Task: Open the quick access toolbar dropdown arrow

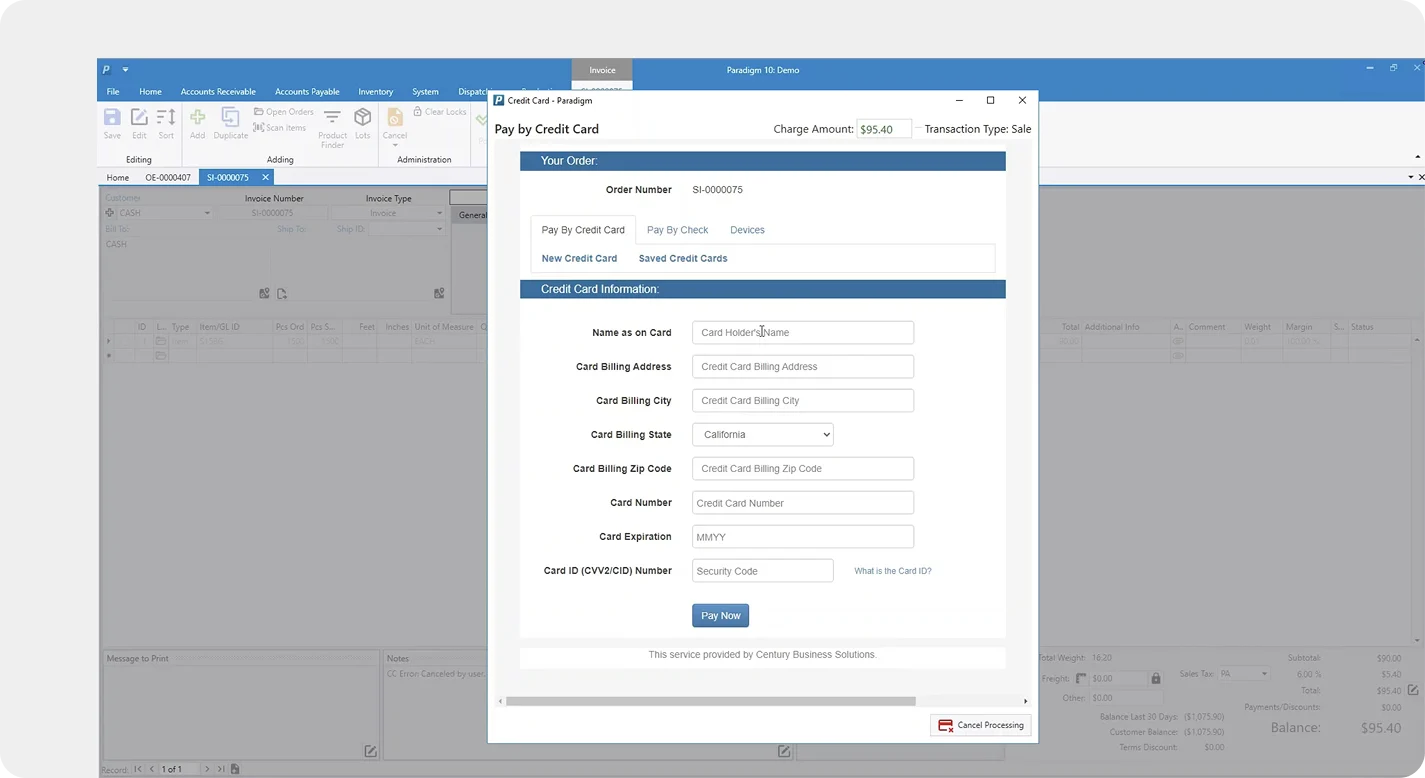Action: [125, 70]
